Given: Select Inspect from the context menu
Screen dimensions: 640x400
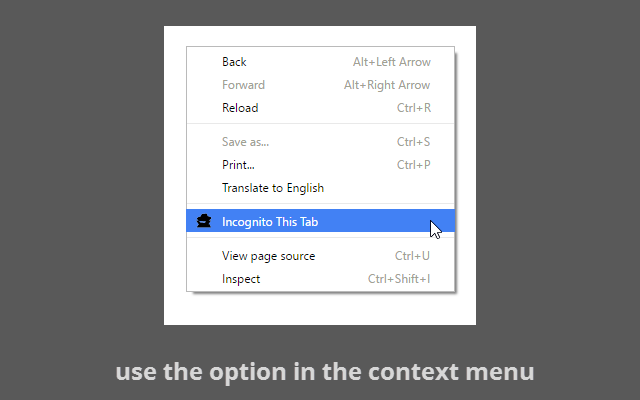Looking at the screenshot, I should 241,279.
